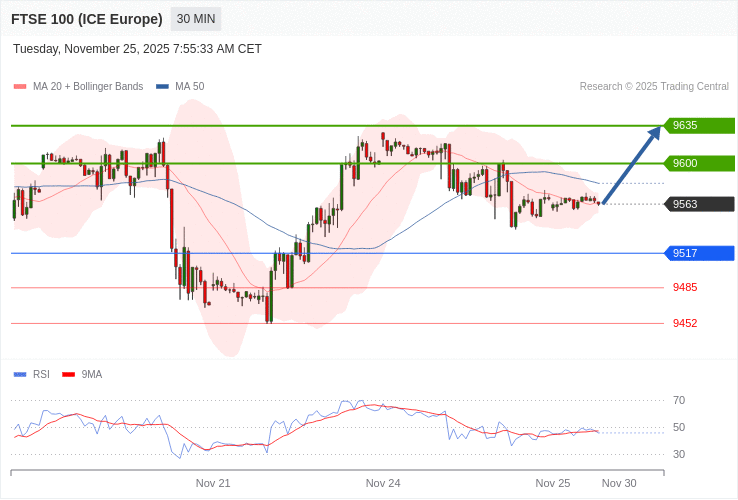Image resolution: width=738 pixels, height=500 pixels.
Task: Click the Nov 24 date axis label
Action: tap(383, 483)
